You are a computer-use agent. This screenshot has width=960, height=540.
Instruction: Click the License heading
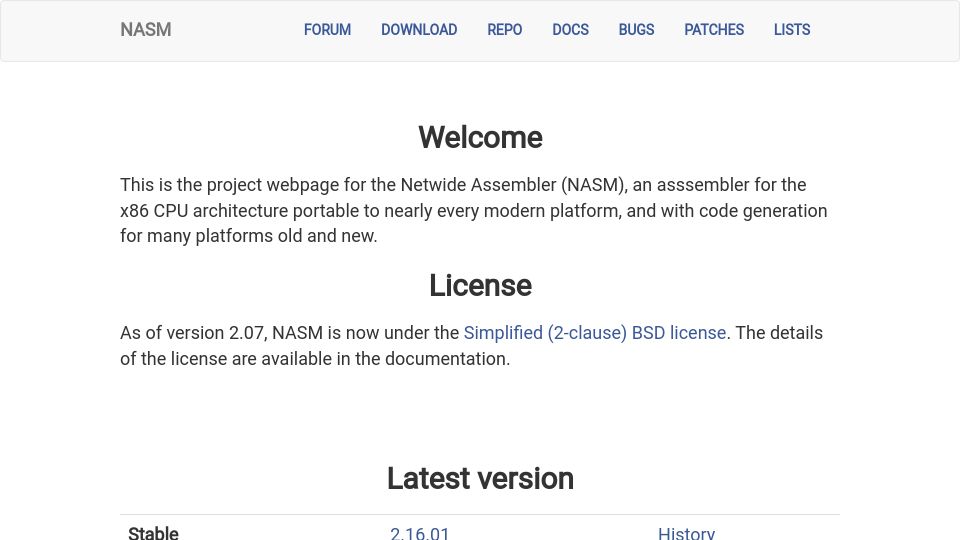(480, 285)
